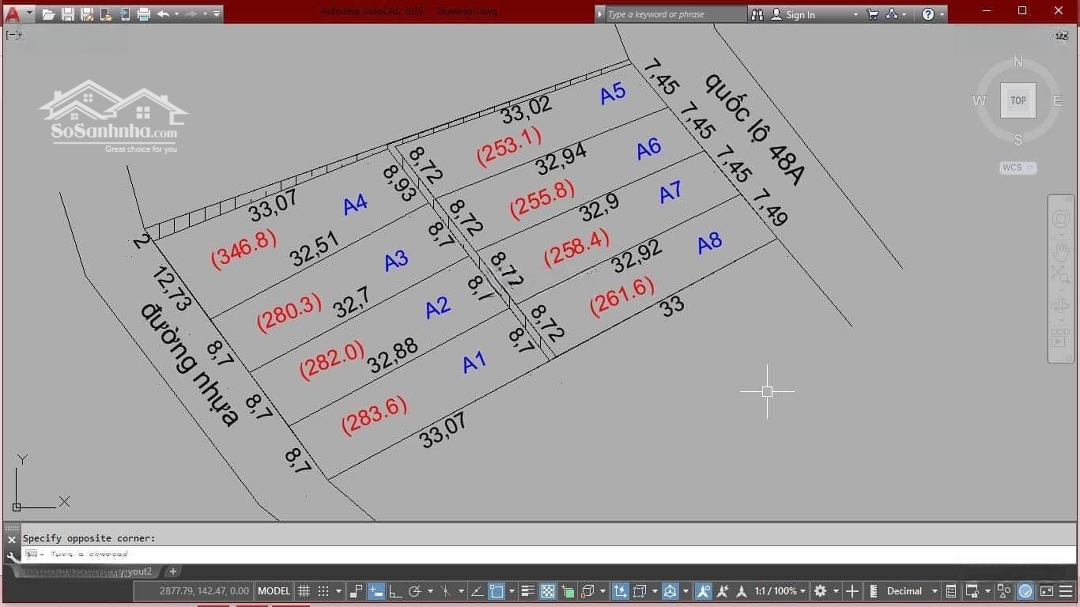This screenshot has height=607, width=1080.
Task: Click the Plot printer icon
Action: click(143, 14)
